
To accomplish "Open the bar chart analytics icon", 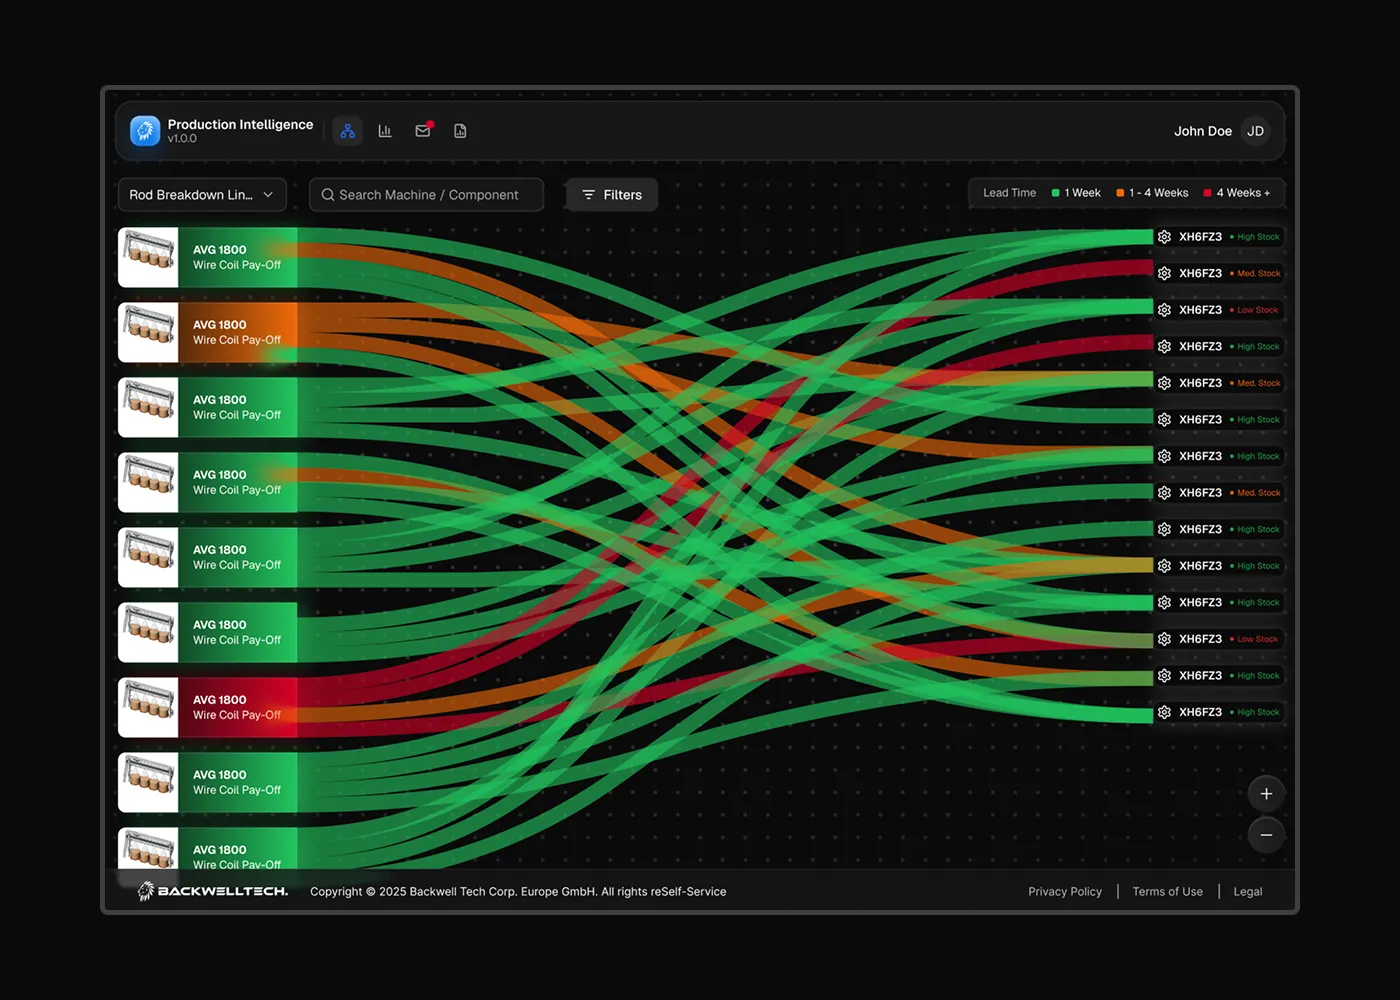I will [385, 130].
